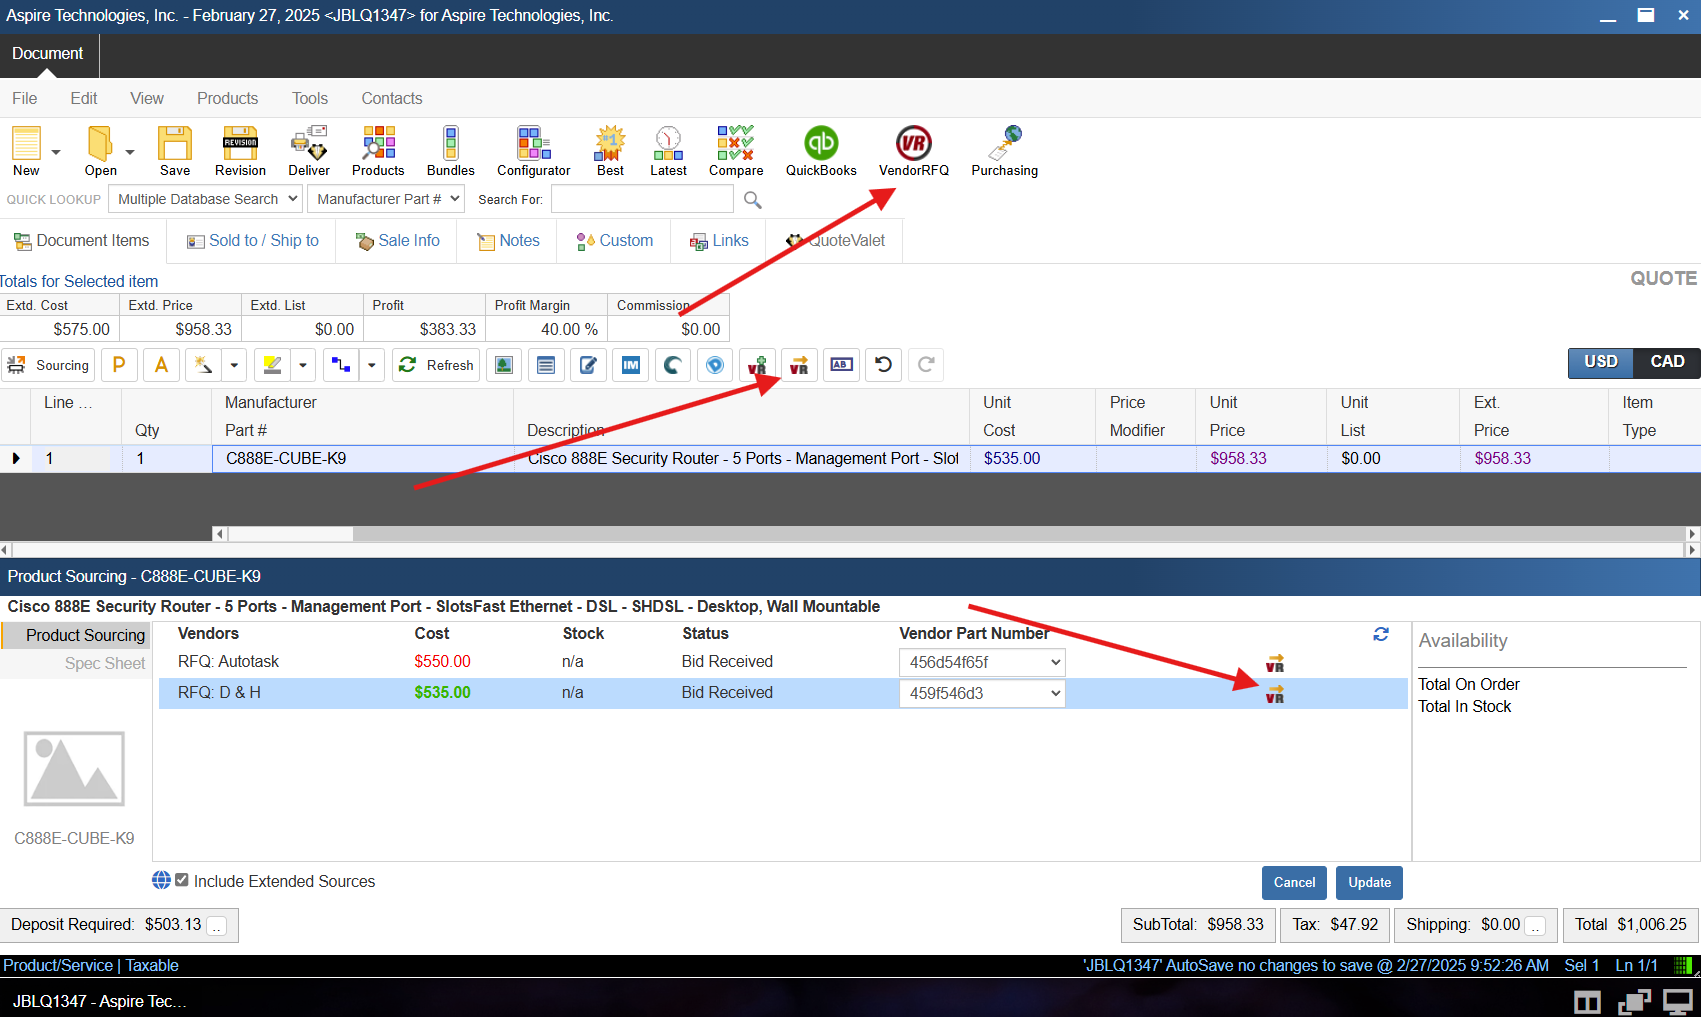This screenshot has width=1701, height=1017.
Task: Switch currency to USD
Action: tap(1600, 362)
